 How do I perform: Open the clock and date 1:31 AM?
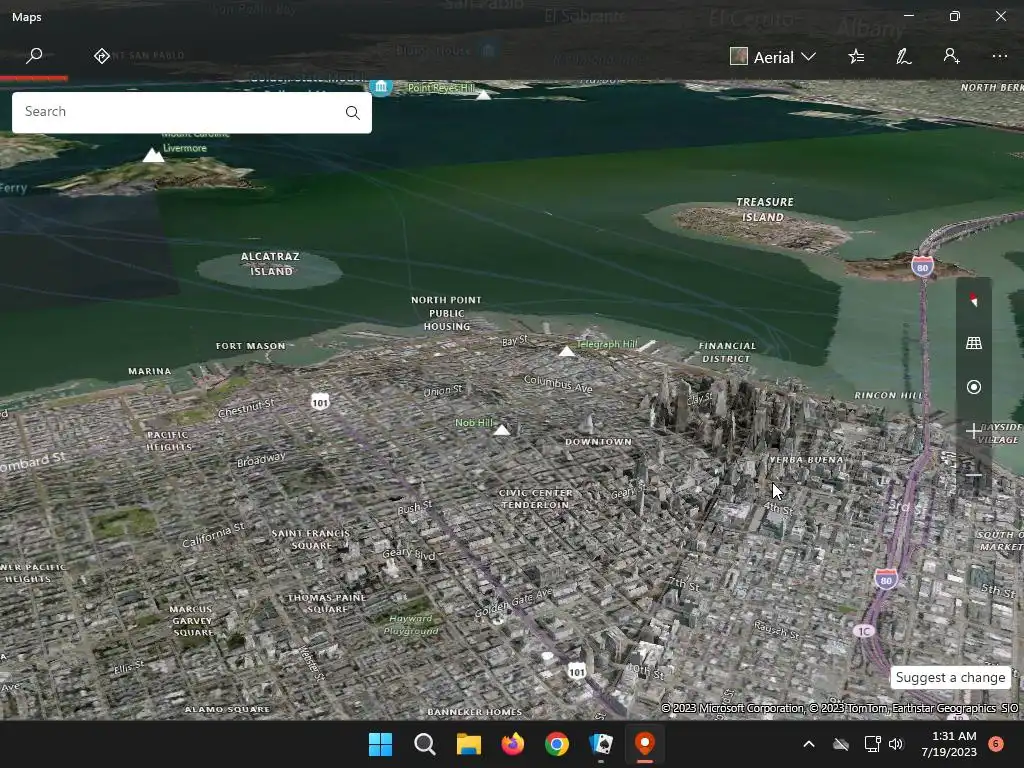tap(949, 744)
